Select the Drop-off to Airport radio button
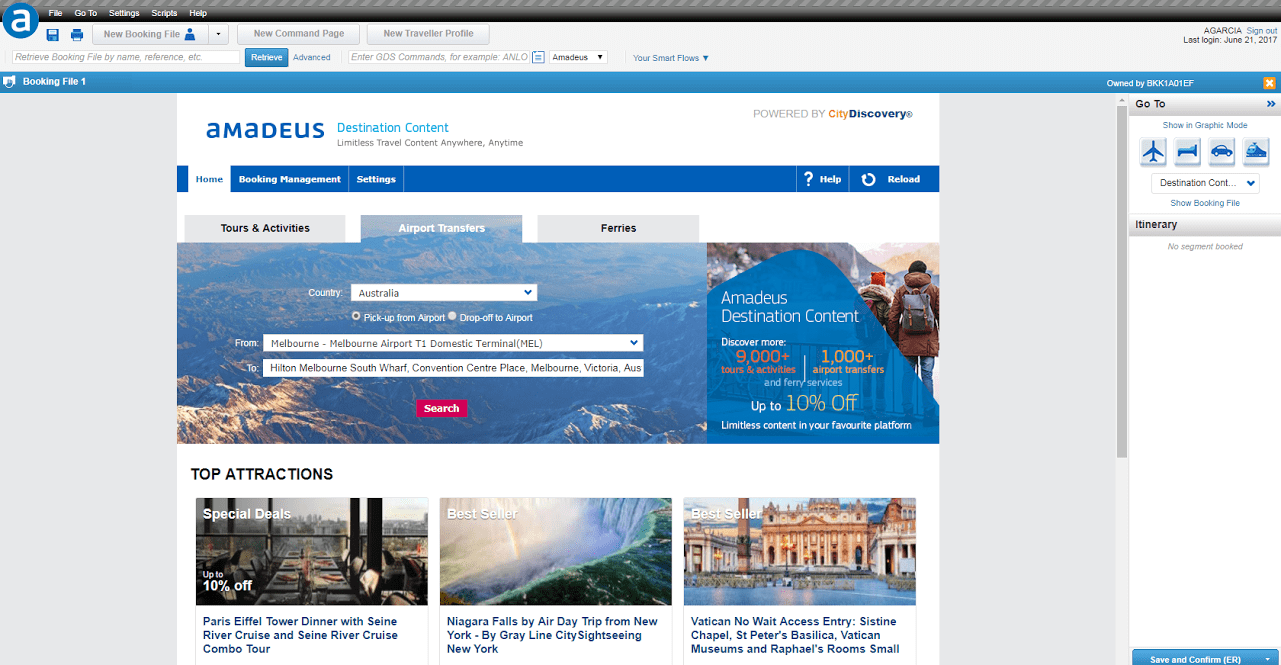This screenshot has width=1281, height=665. 452,316
